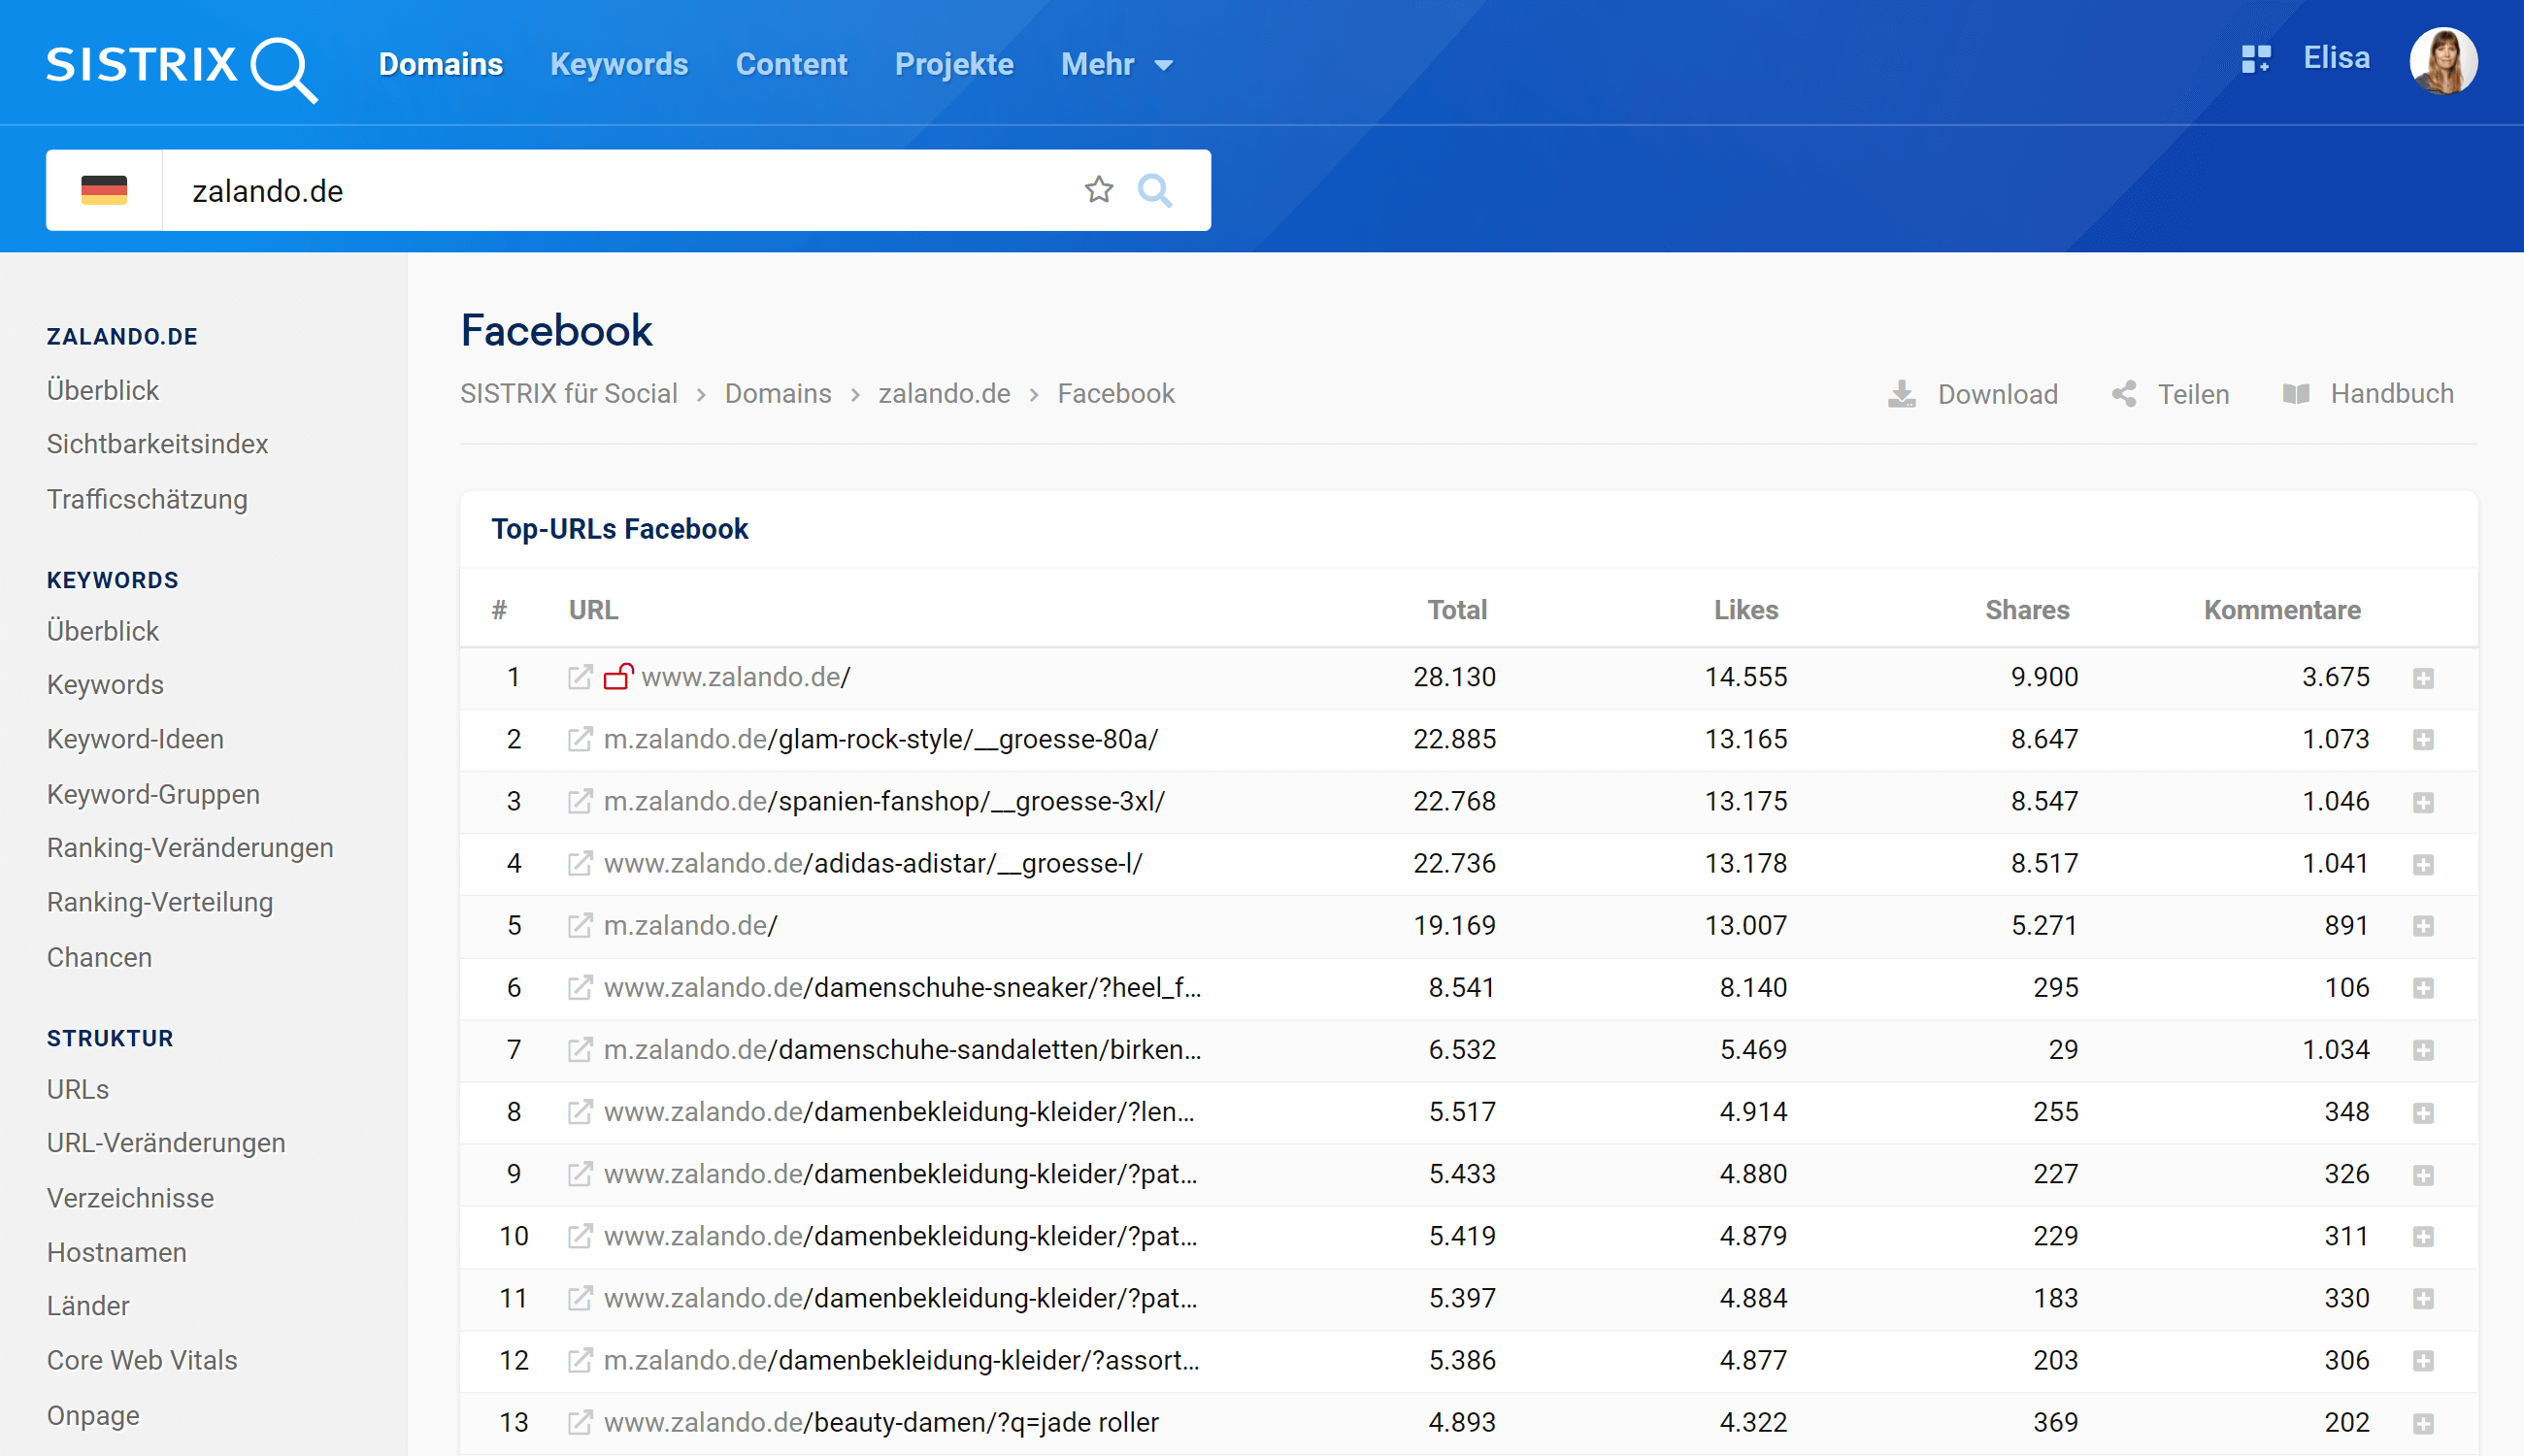This screenshot has width=2524, height=1456.
Task: Click red unlocked padlock icon in row 1
Action: click(x=618, y=677)
